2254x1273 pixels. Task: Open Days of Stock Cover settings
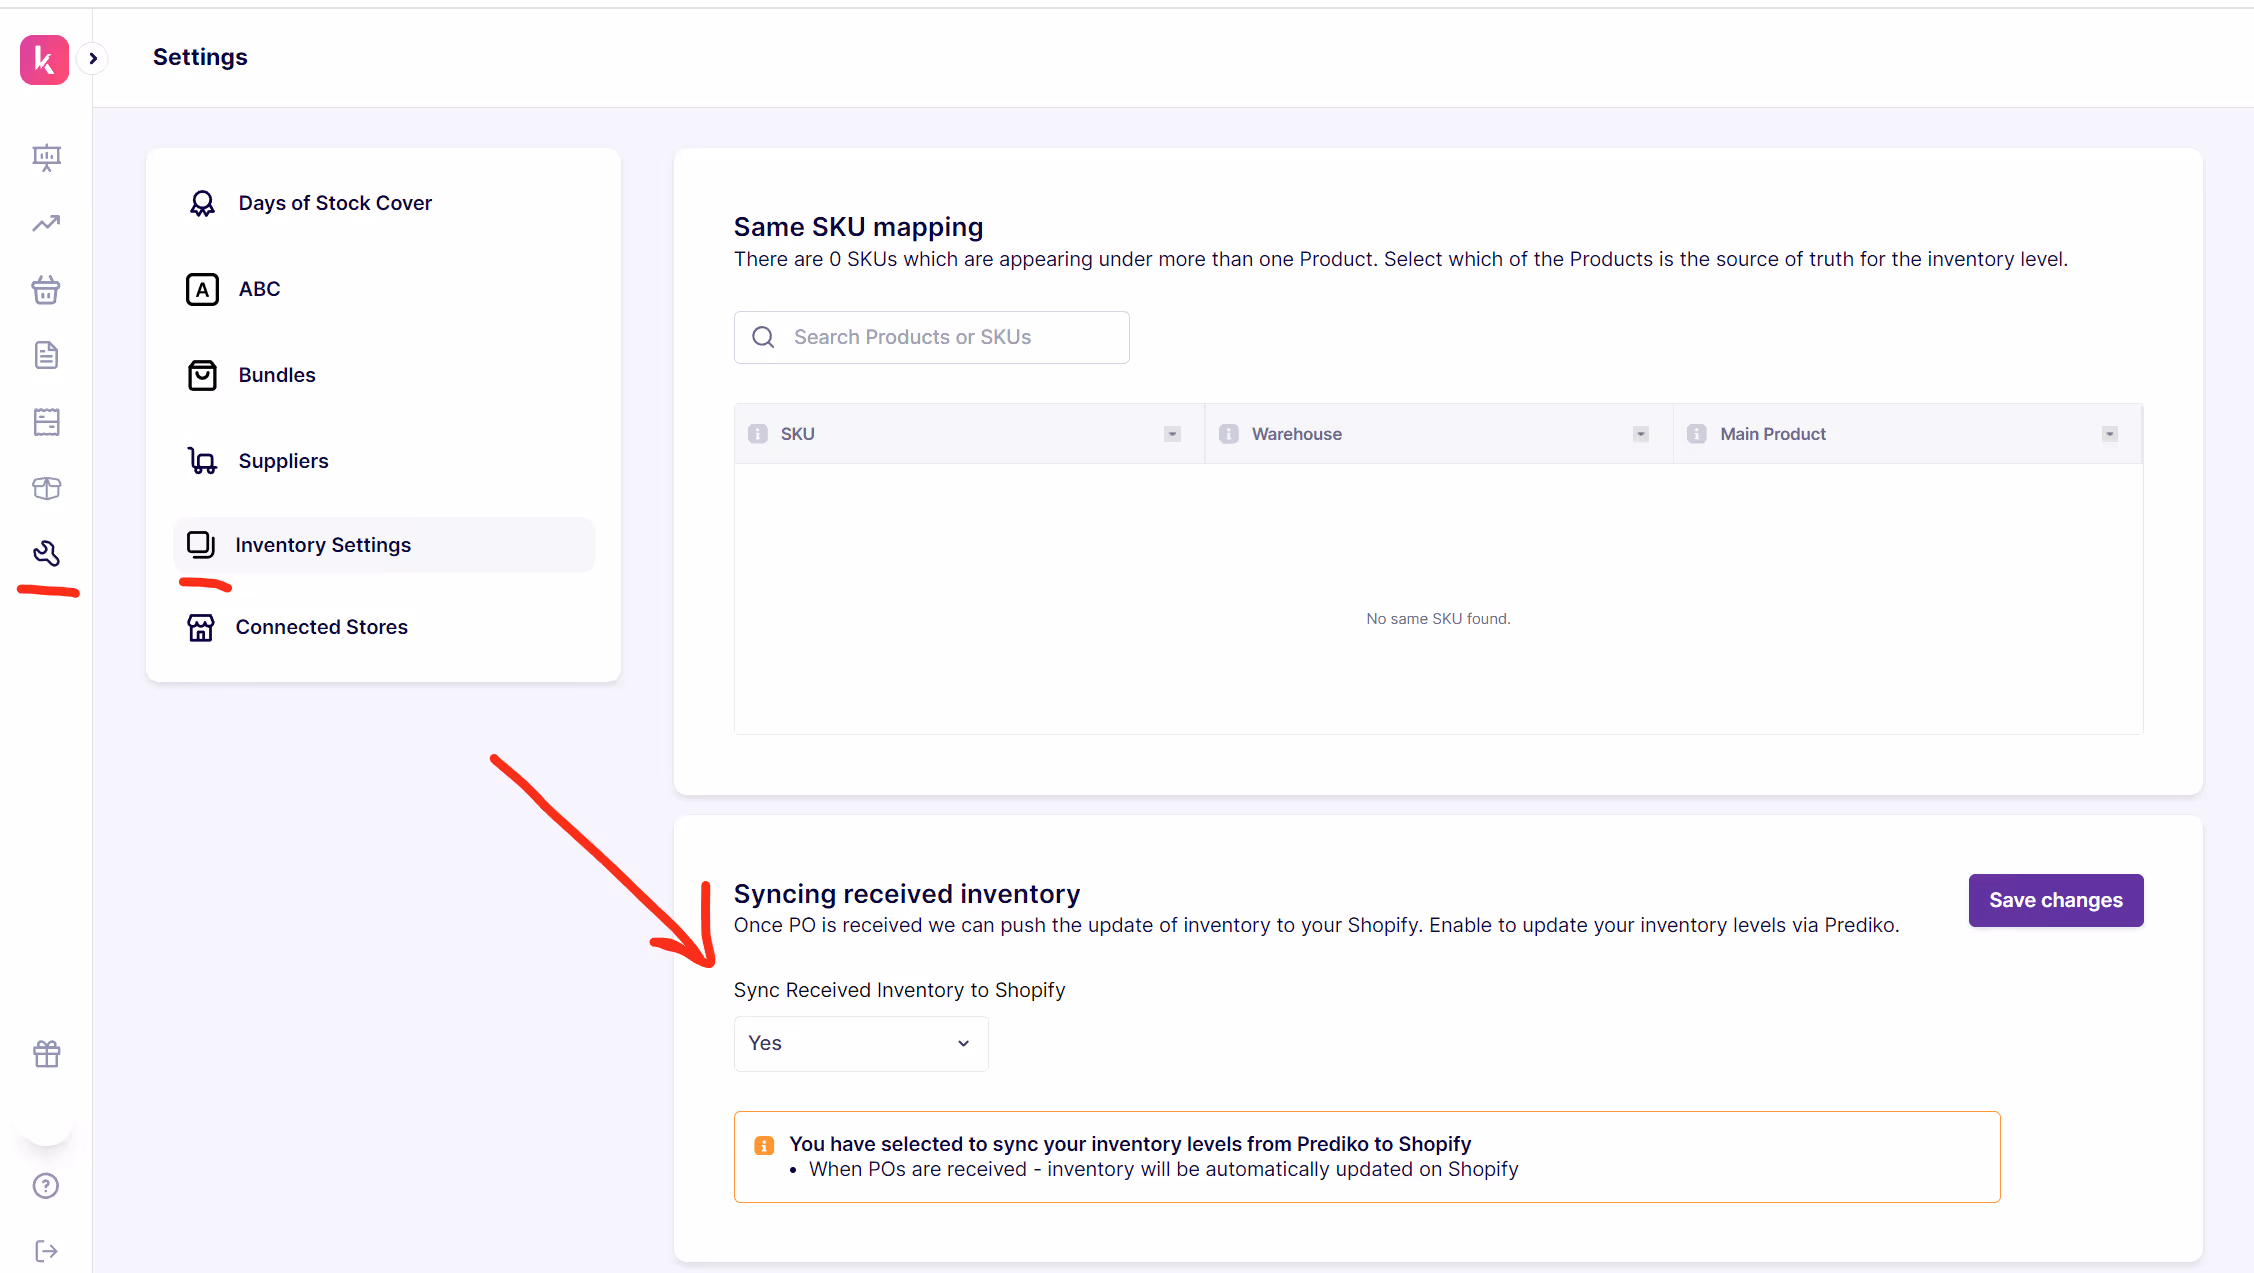(x=334, y=203)
